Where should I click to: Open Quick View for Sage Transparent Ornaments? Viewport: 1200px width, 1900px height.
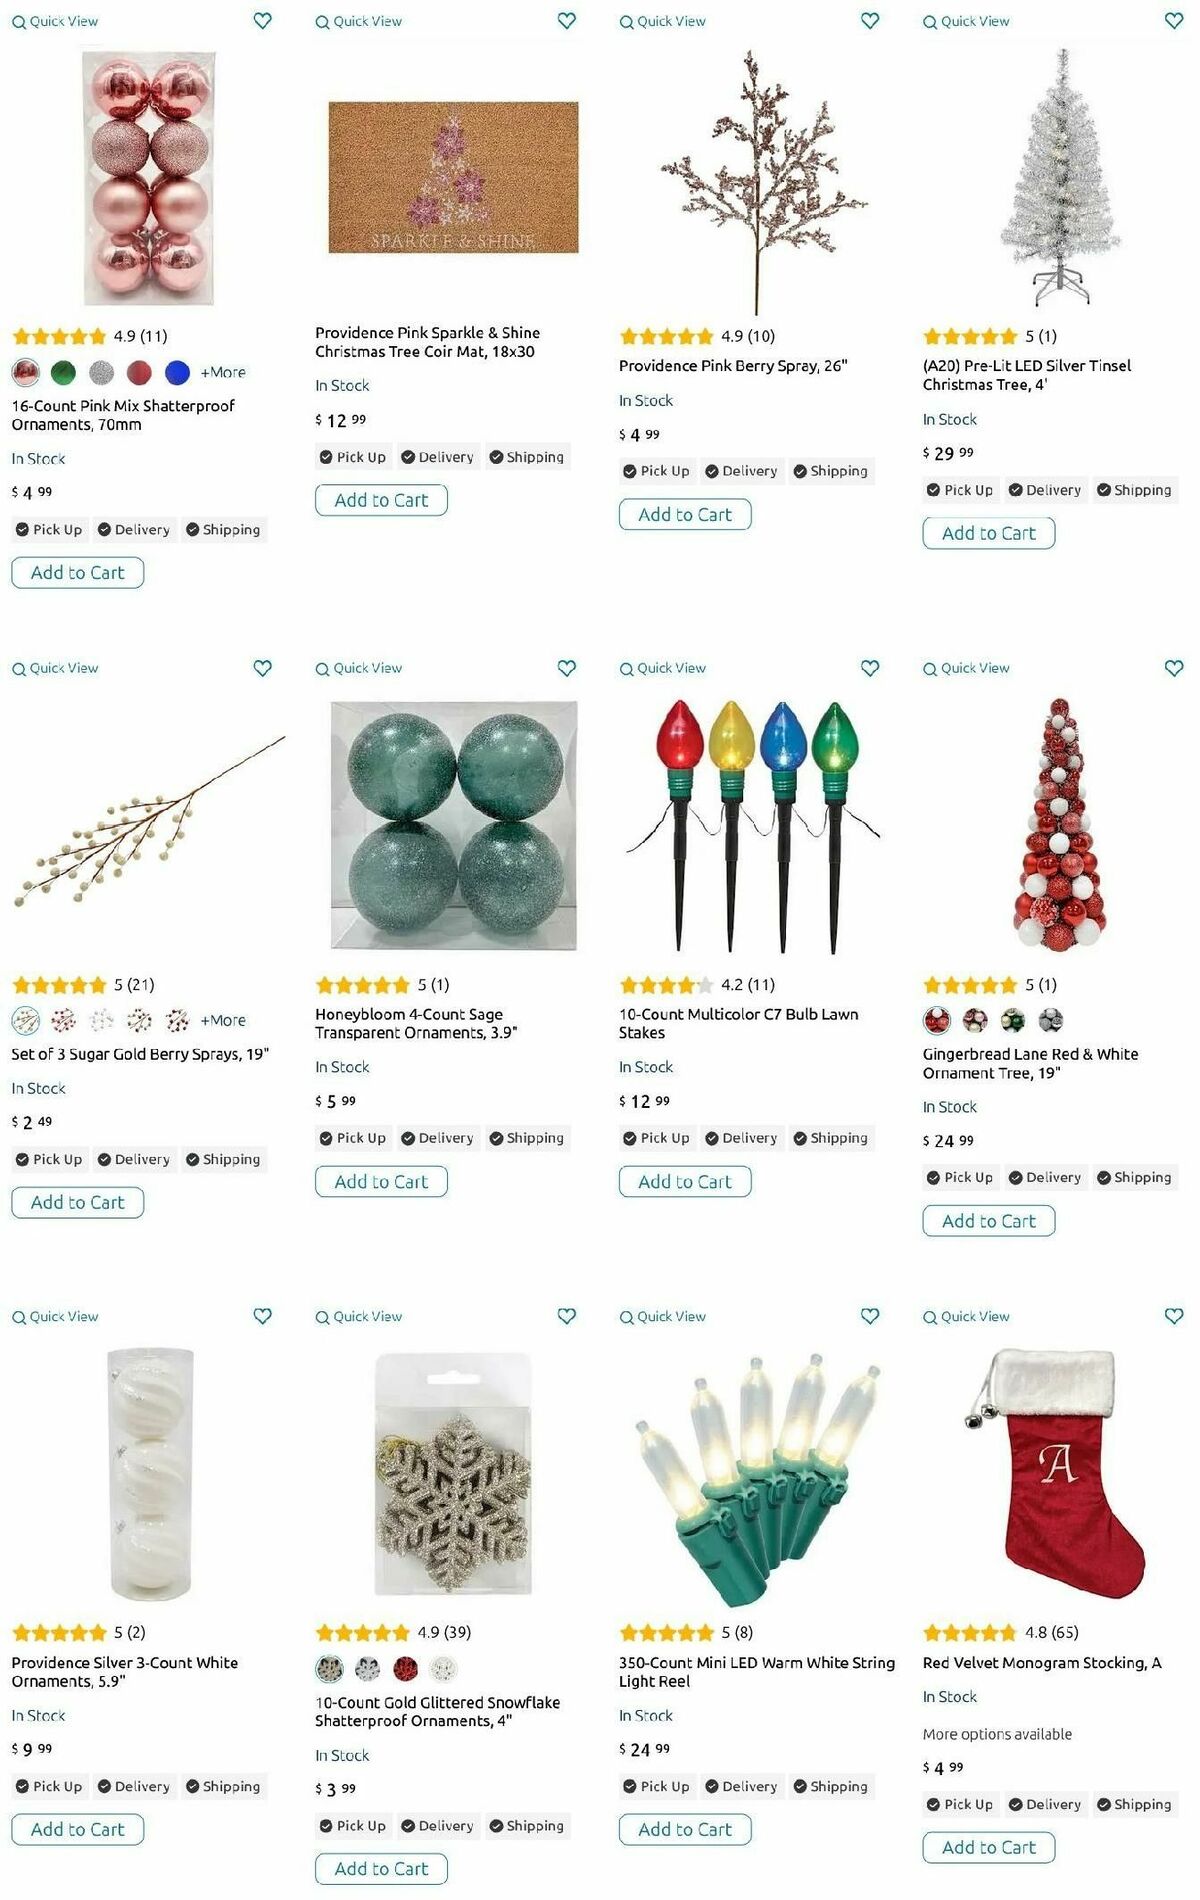(x=358, y=668)
